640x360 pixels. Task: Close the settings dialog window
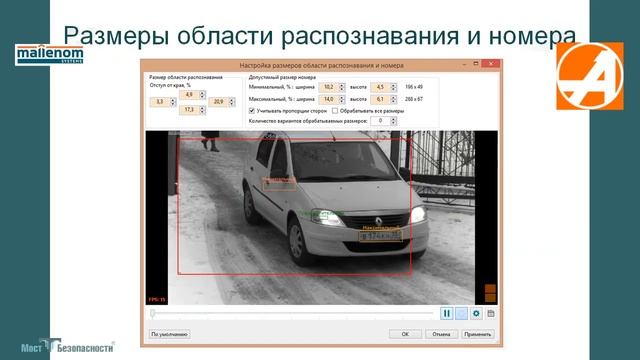tap(491, 64)
